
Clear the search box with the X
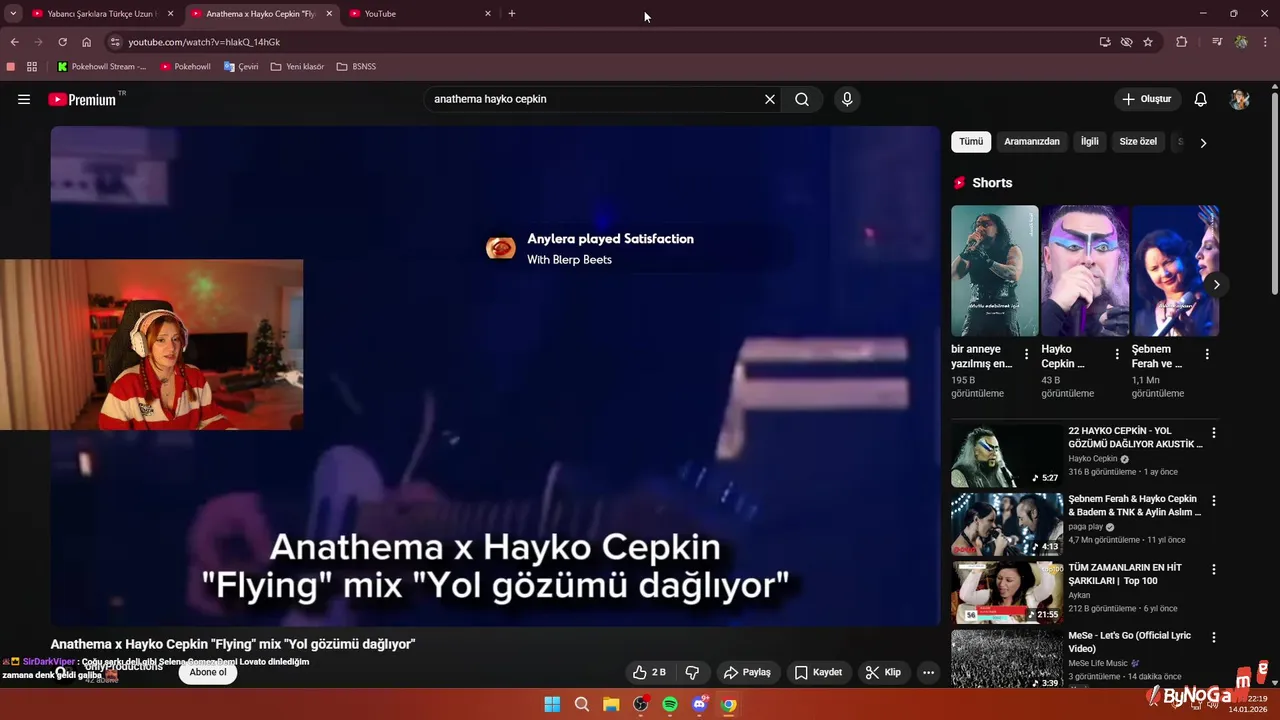770,99
